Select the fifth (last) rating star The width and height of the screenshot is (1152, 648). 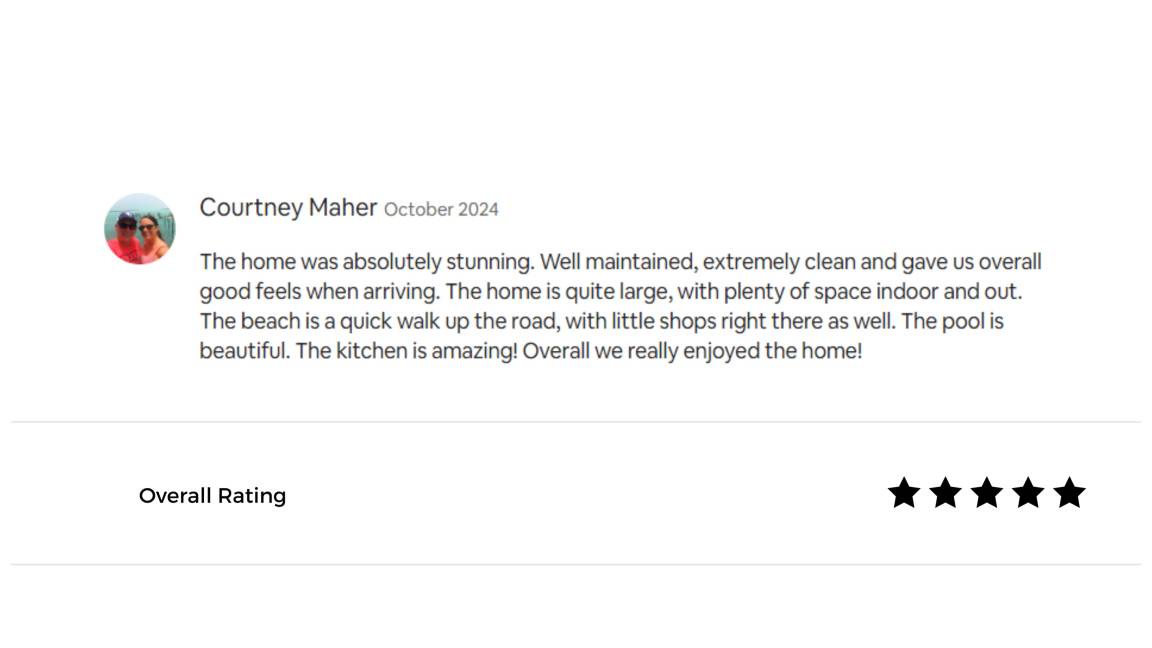point(1069,493)
